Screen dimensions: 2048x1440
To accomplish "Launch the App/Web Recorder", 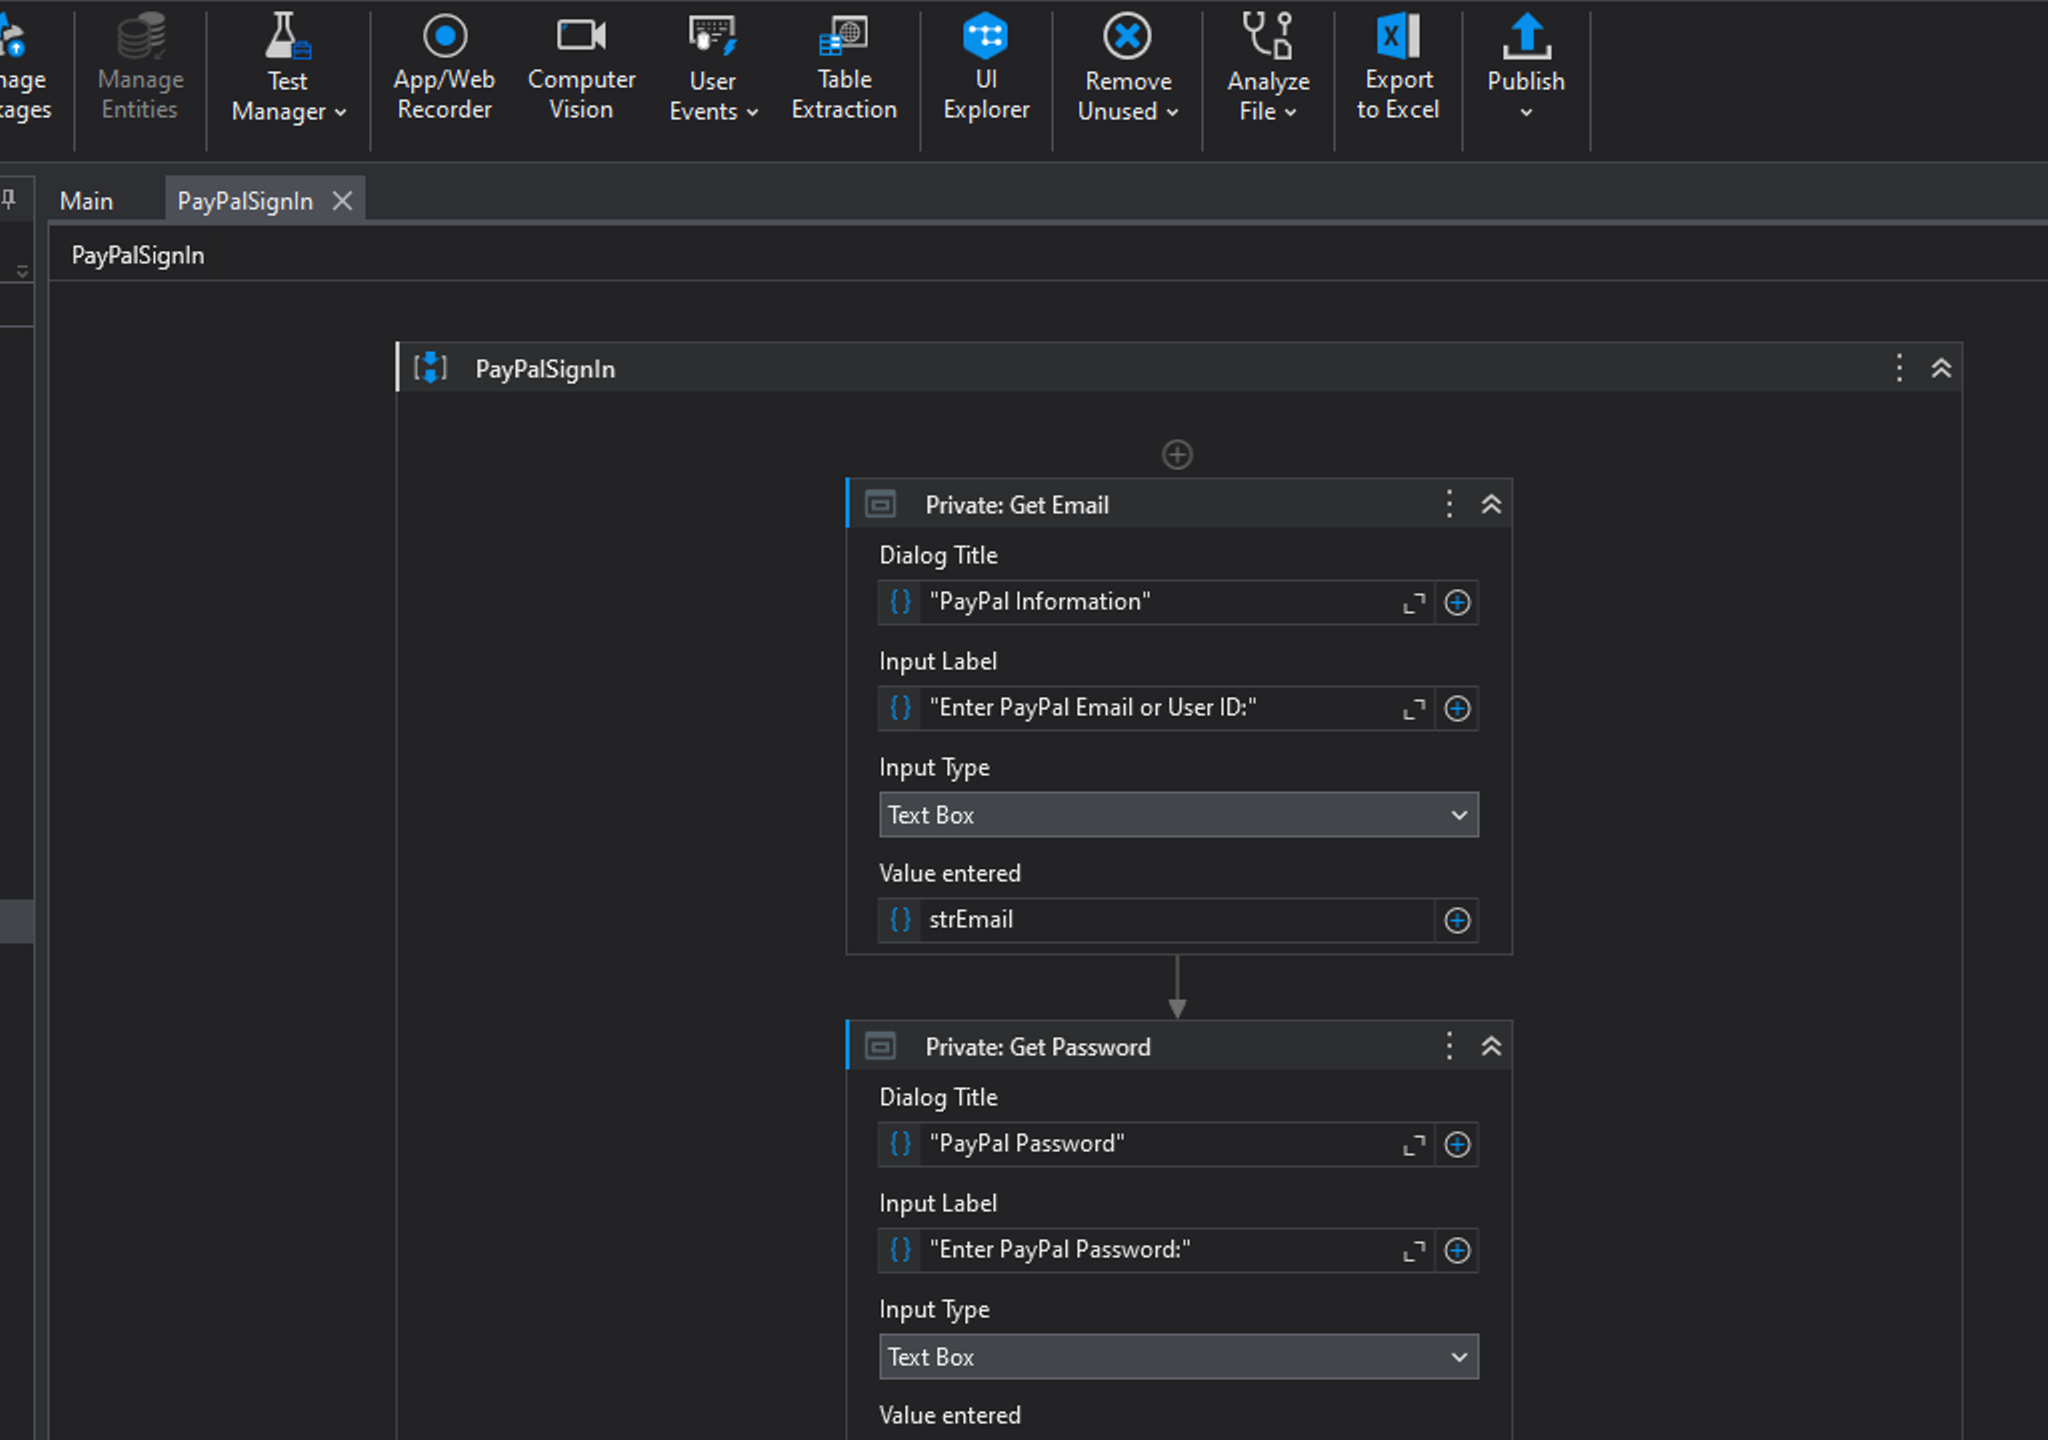I will coord(444,68).
